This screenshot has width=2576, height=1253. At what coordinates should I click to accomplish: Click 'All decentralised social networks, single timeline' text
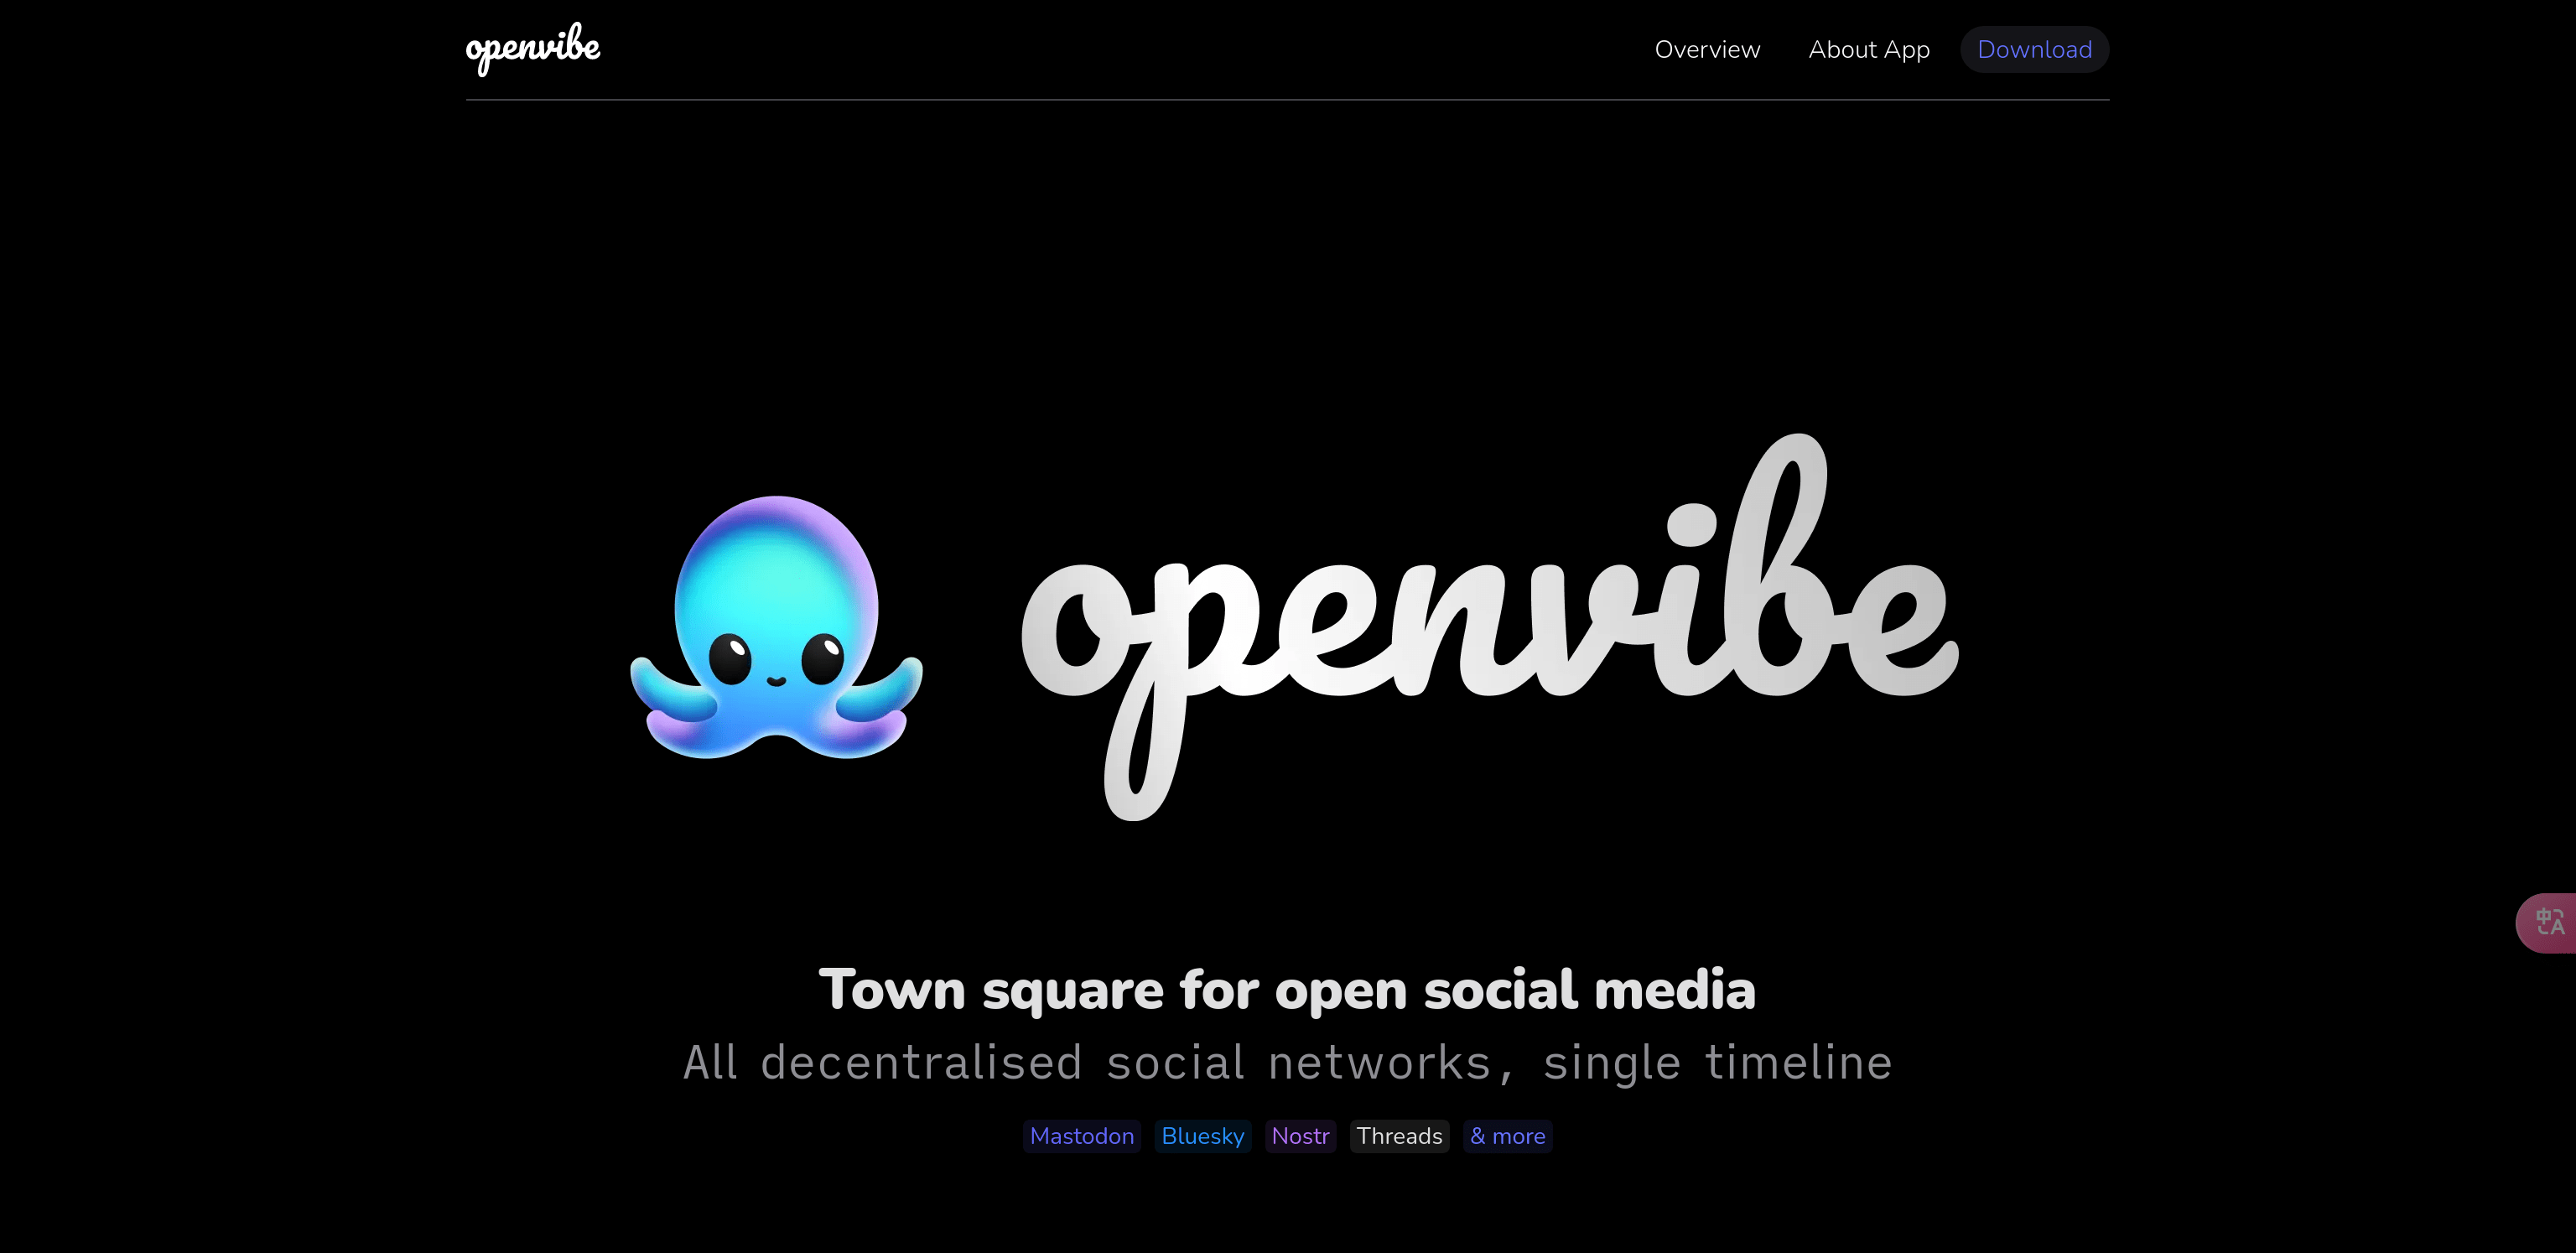point(1287,1062)
